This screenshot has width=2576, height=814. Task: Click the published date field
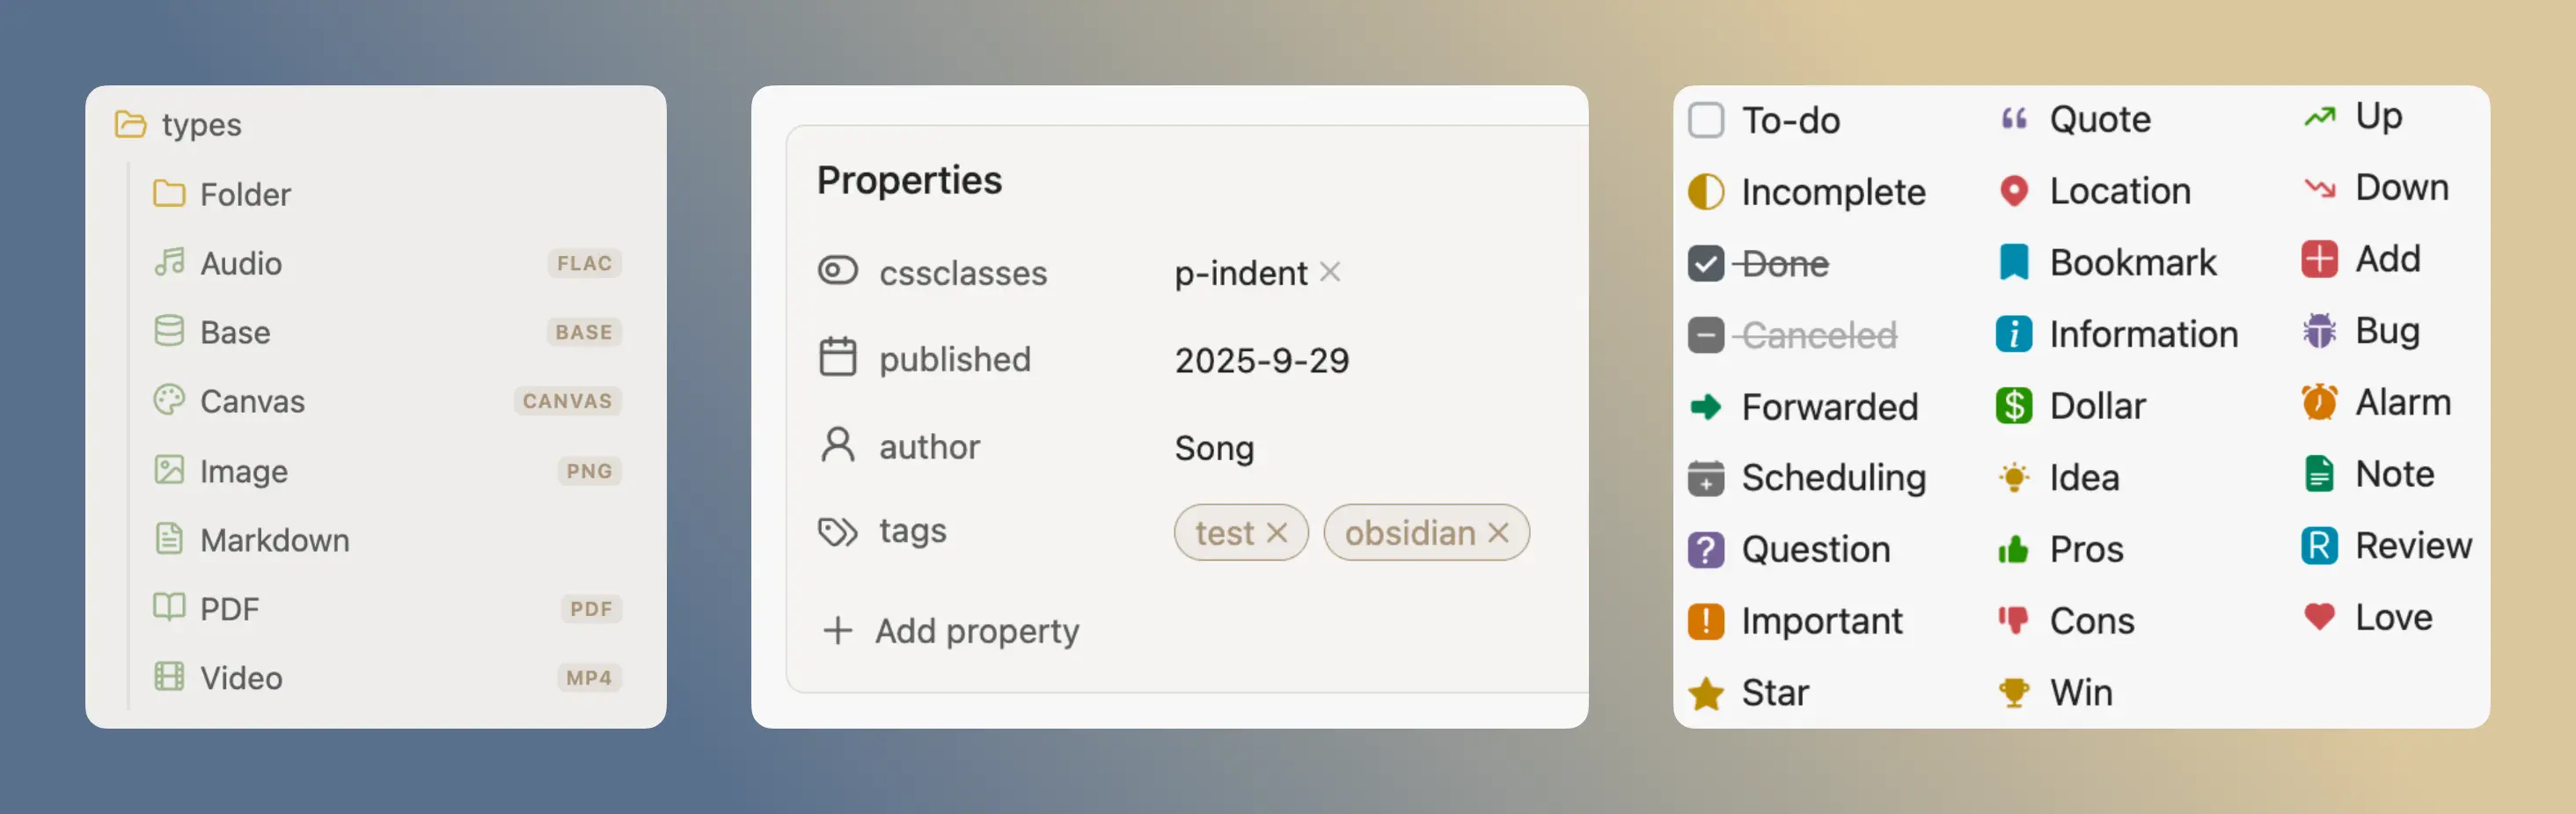click(1261, 360)
